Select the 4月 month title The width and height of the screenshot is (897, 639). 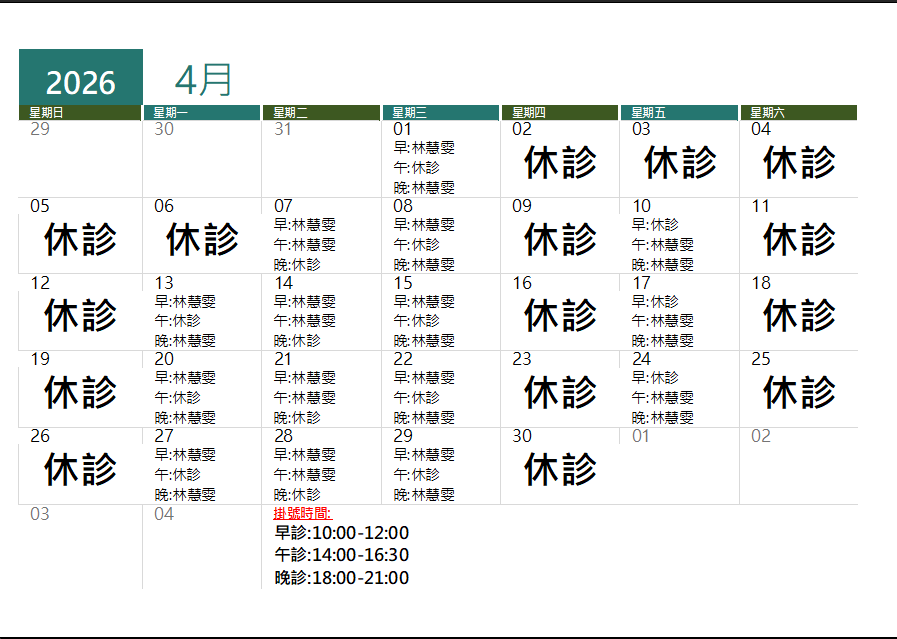205,77
